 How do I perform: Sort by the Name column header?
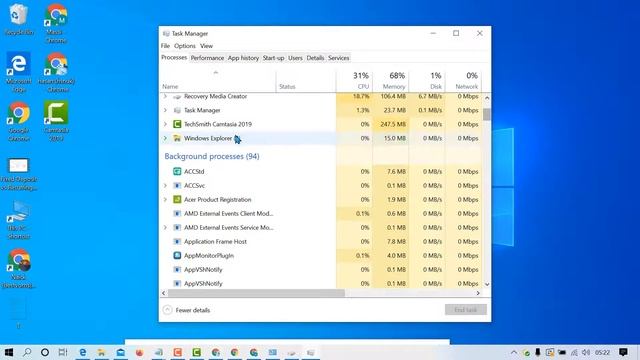coord(218,80)
